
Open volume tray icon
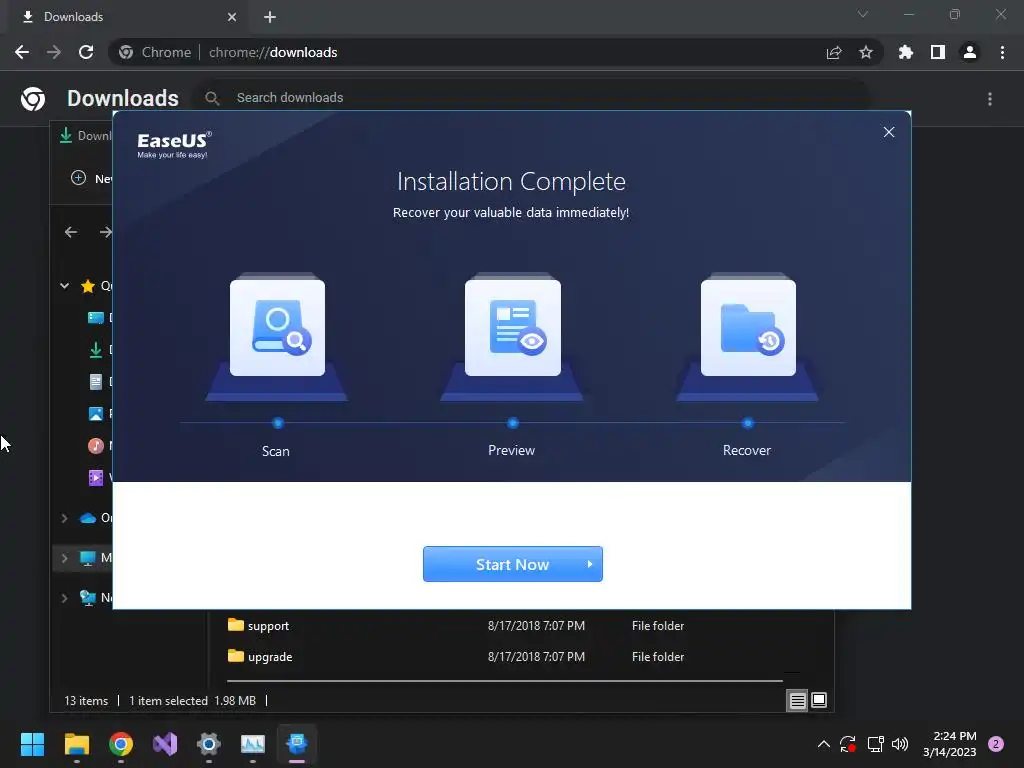click(900, 744)
